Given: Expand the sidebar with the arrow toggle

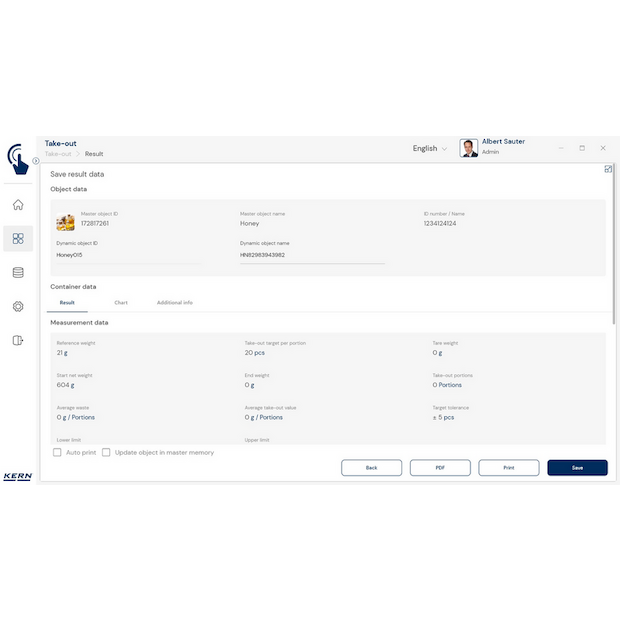Looking at the screenshot, I should (36, 160).
